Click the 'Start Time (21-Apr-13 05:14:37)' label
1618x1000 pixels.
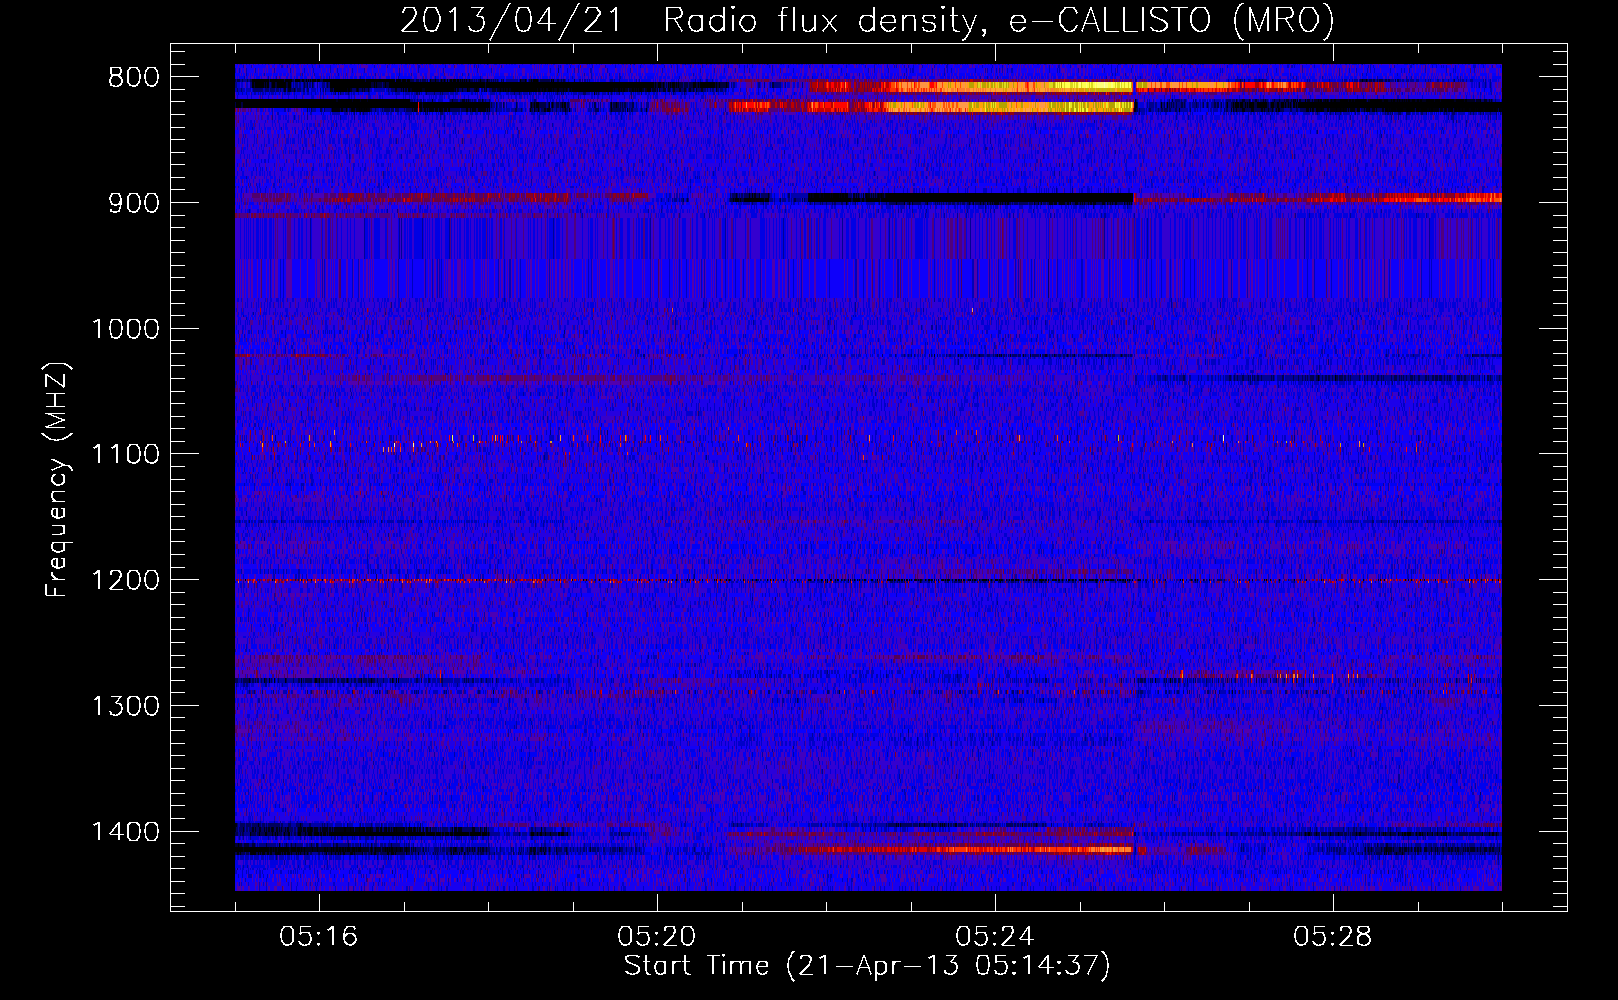point(867,966)
